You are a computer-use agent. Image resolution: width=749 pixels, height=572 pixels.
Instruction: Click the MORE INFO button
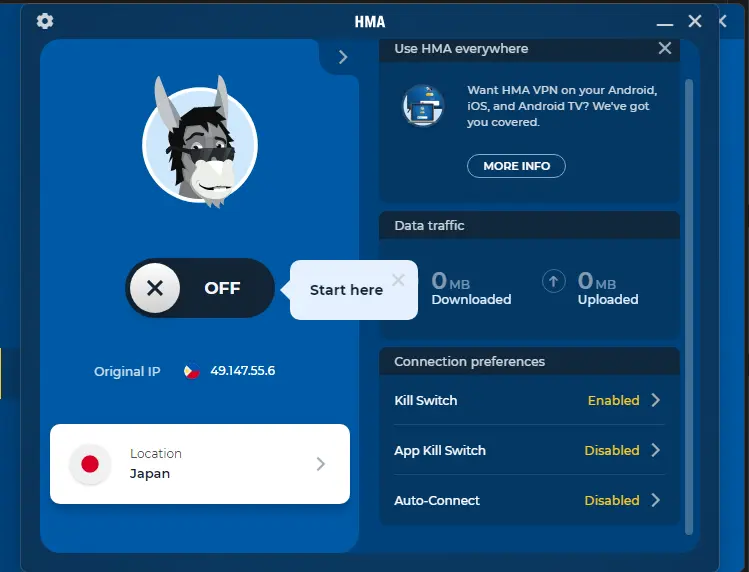point(516,166)
